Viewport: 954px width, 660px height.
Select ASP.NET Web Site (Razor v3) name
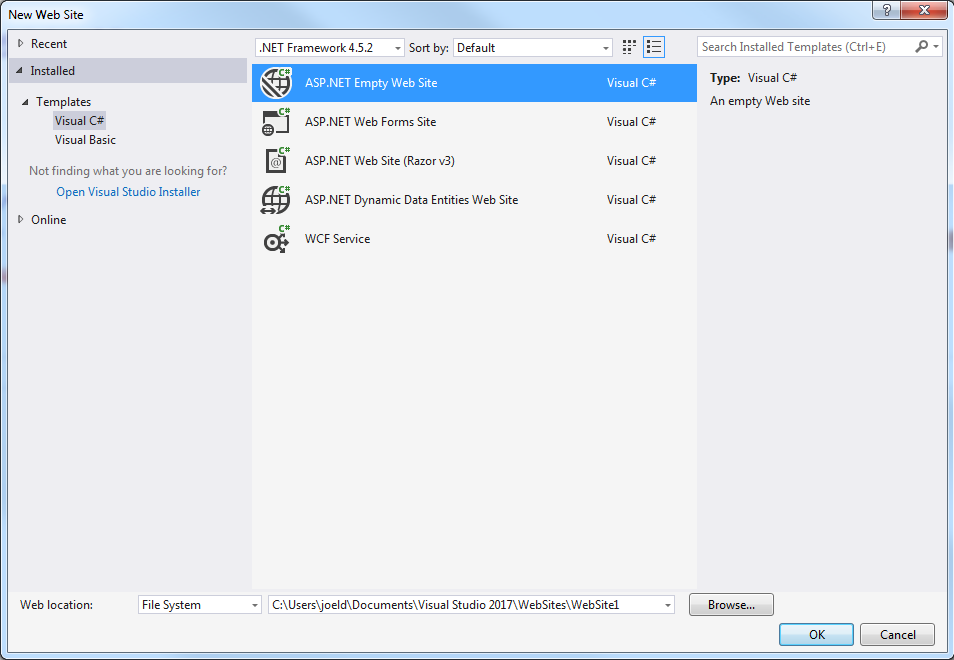[380, 161]
